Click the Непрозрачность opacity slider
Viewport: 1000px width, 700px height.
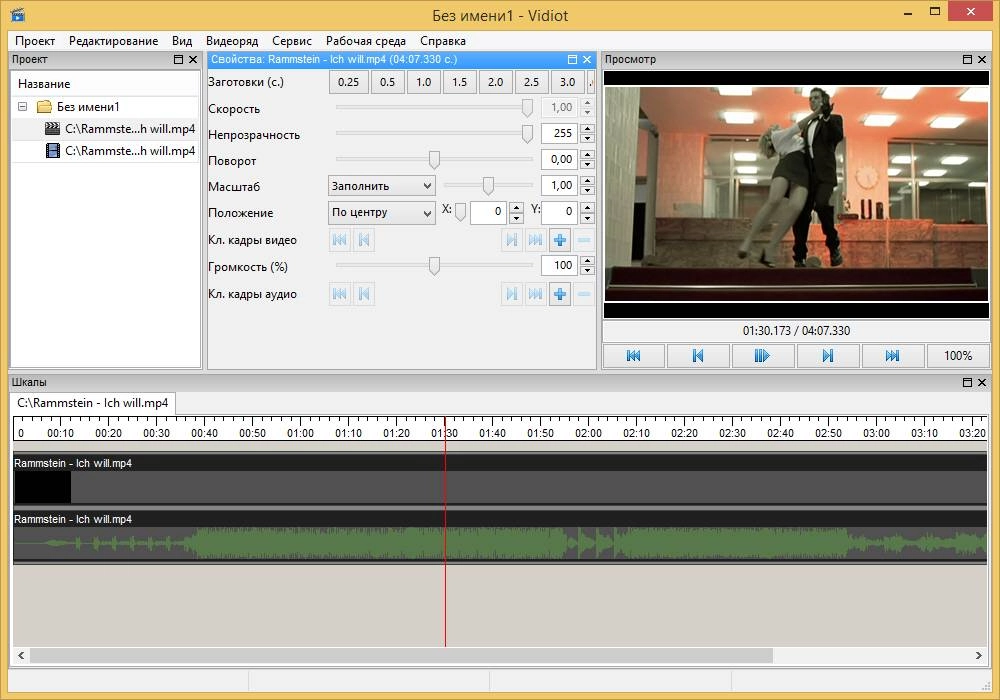434,133
